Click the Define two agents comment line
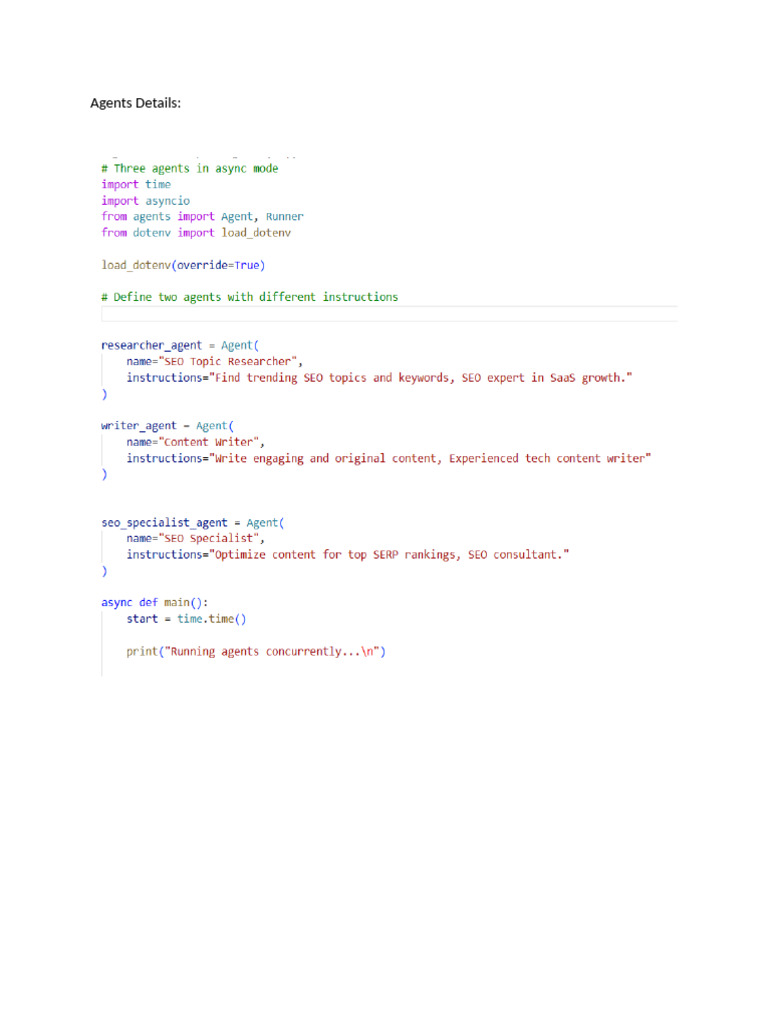The width and height of the screenshot is (768, 1024). 249,297
